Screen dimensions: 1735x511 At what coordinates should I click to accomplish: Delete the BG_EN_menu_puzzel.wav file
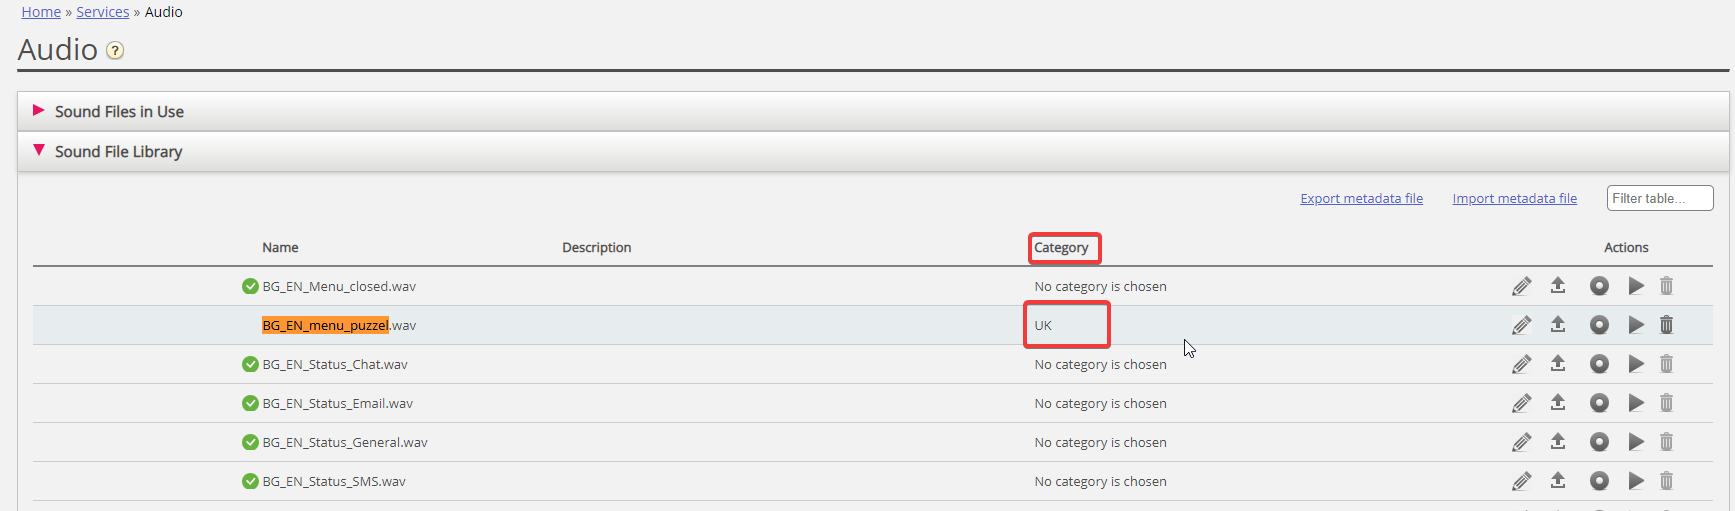pyautogui.click(x=1666, y=325)
